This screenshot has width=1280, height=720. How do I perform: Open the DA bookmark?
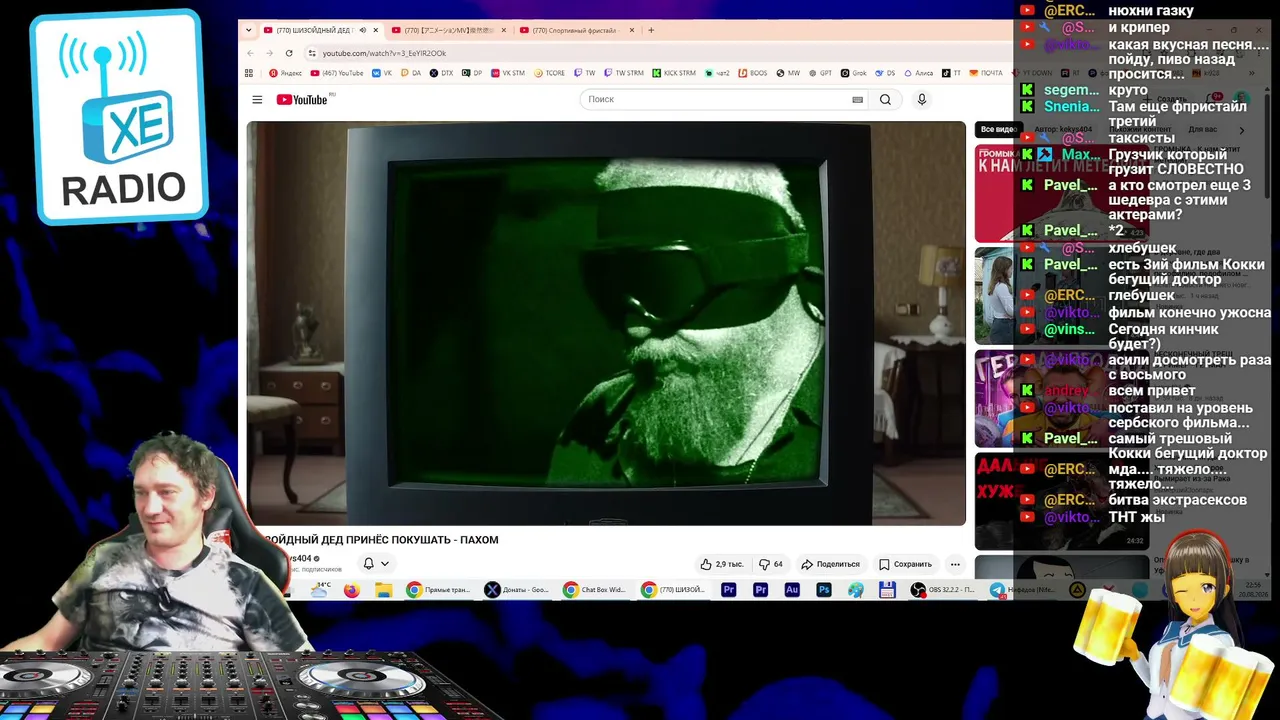click(x=411, y=73)
